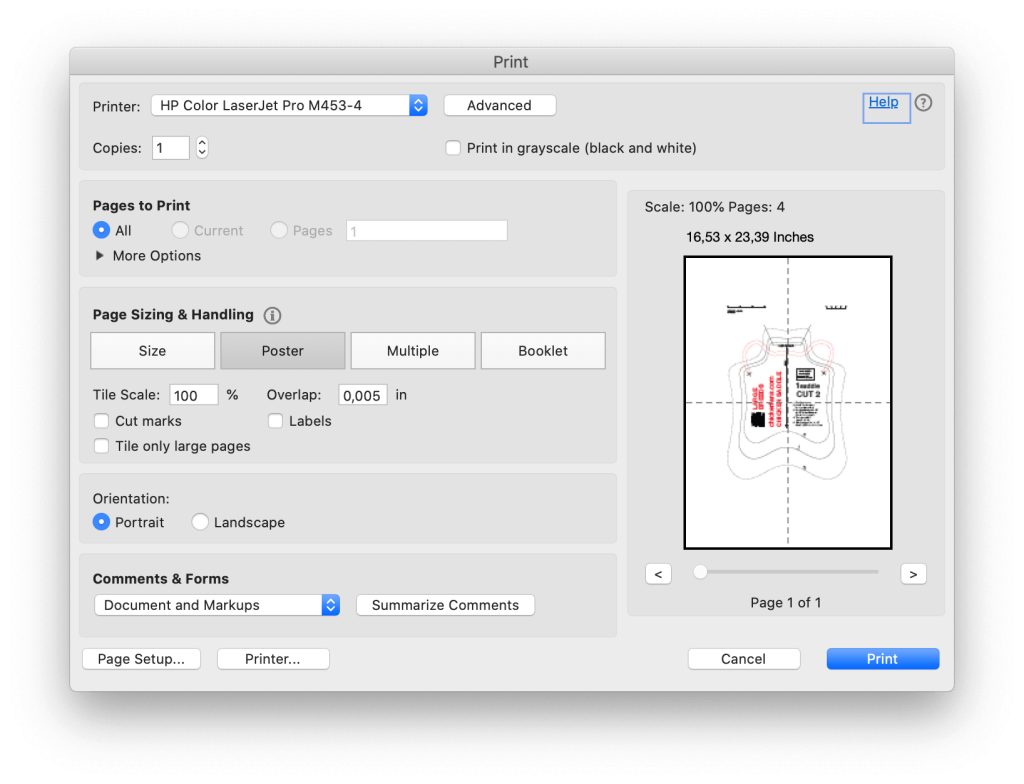The image size is (1024, 784).
Task: Go to previous preview page arrow
Action: pyautogui.click(x=658, y=574)
